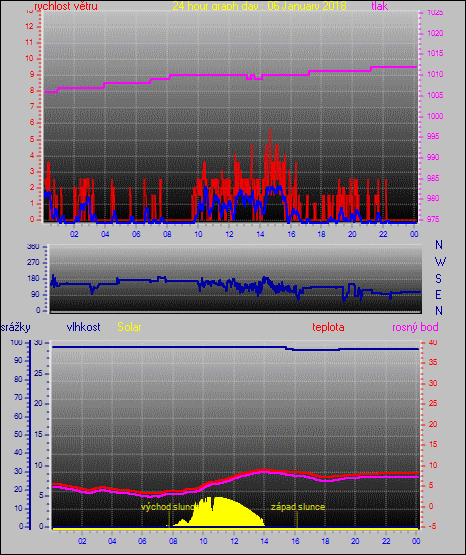Click the 'W' compass direction letter
Screen dimensions: 466x555
[440, 262]
